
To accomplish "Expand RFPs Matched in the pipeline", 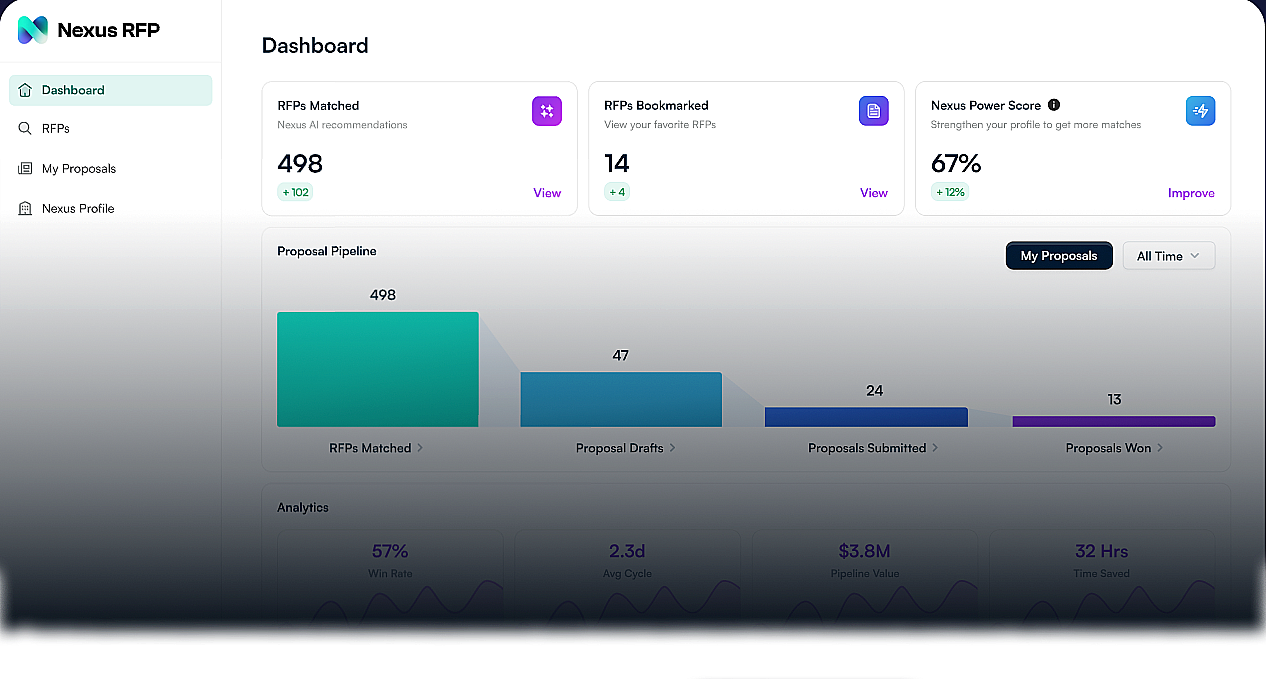I will (376, 448).
